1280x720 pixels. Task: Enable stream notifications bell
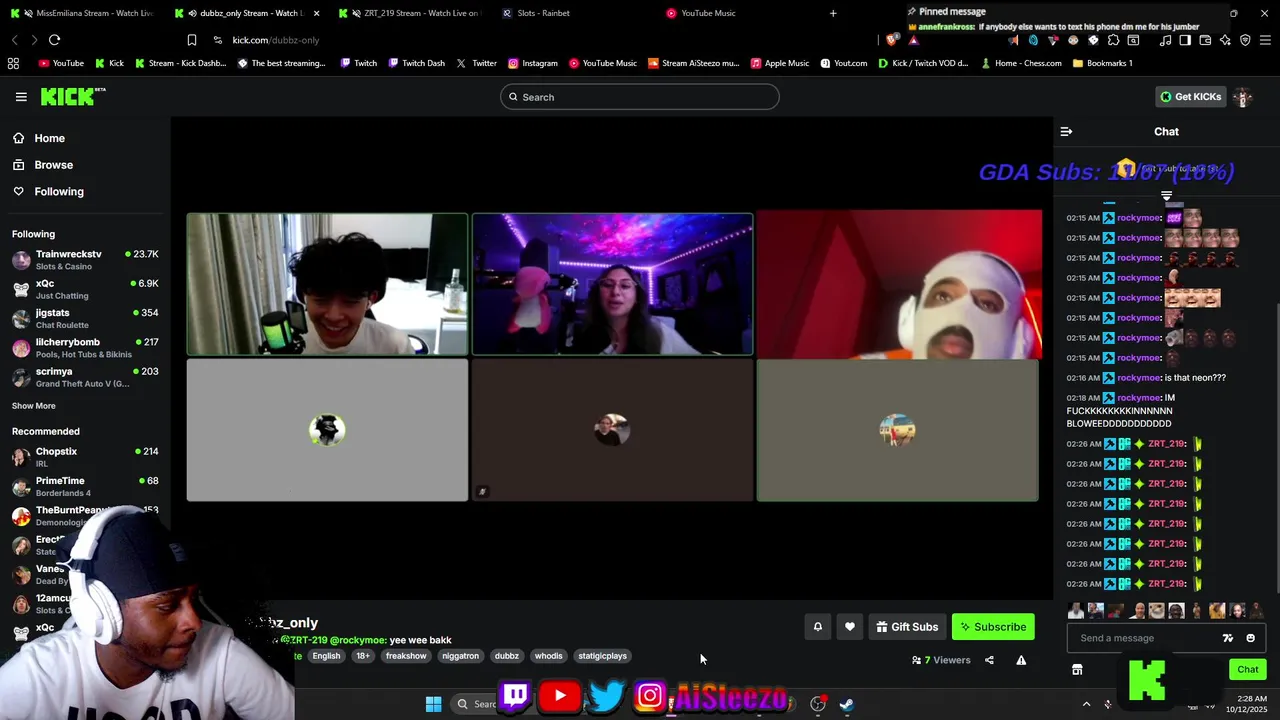(x=817, y=627)
